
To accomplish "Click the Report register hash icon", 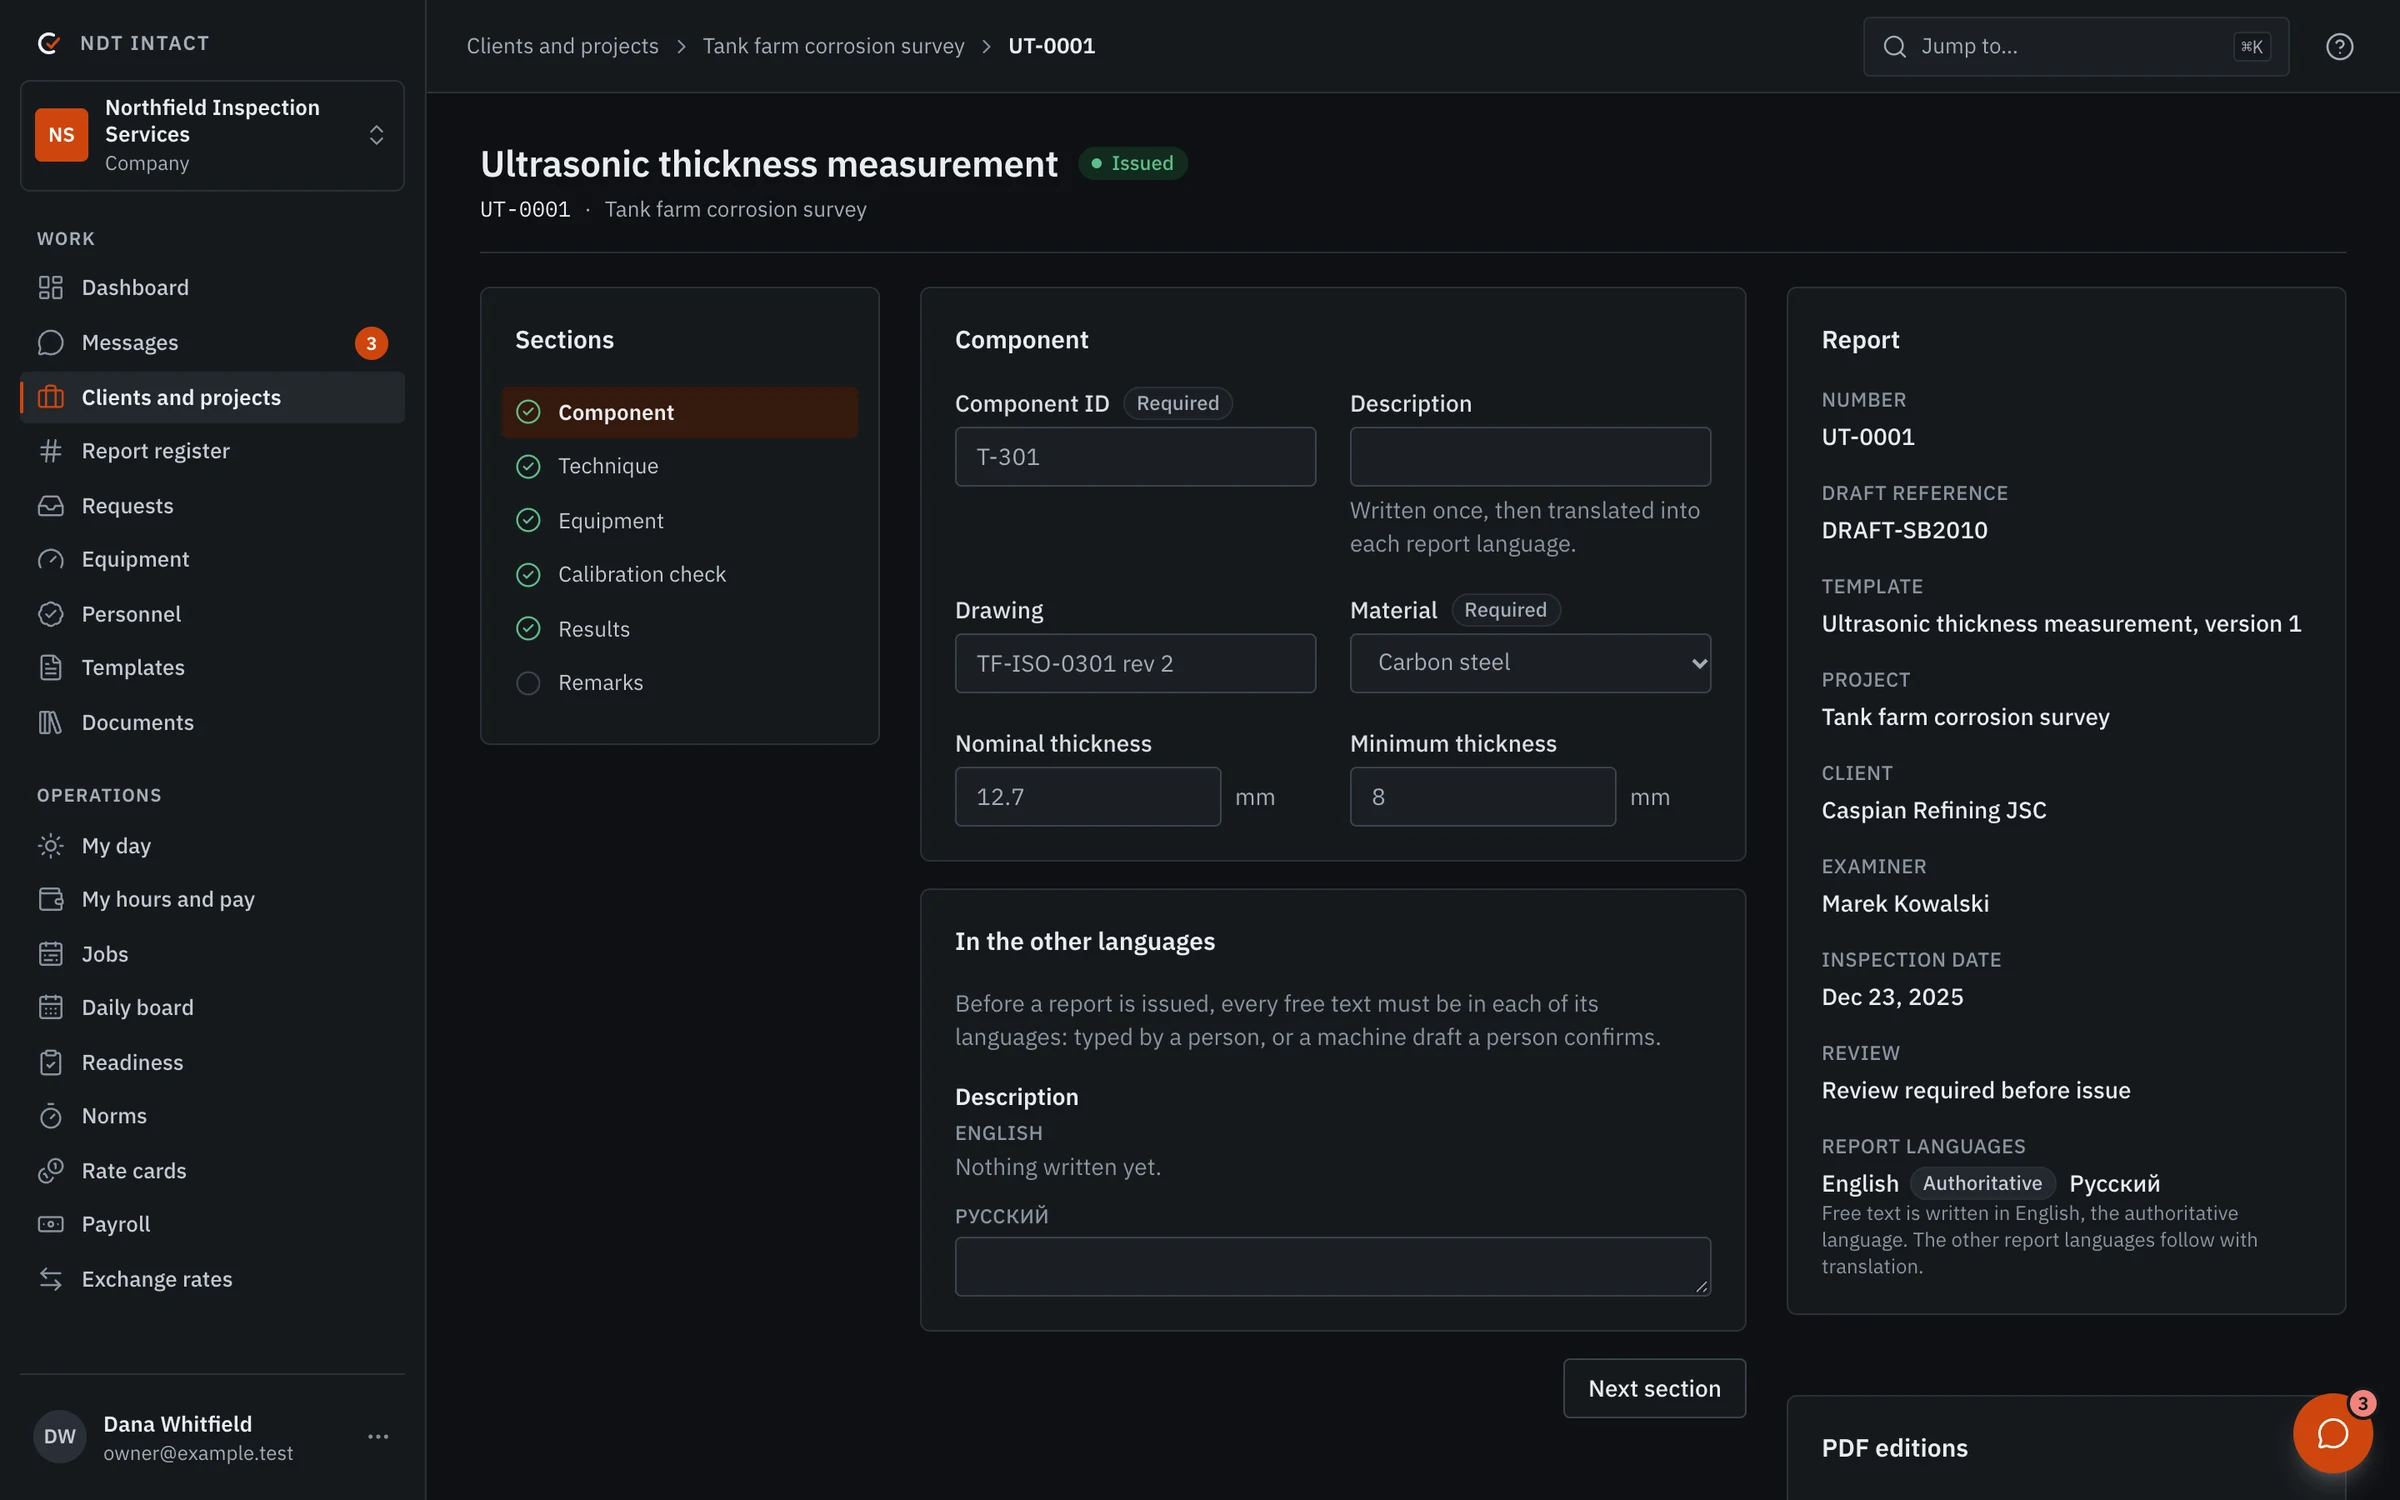I will [50, 451].
